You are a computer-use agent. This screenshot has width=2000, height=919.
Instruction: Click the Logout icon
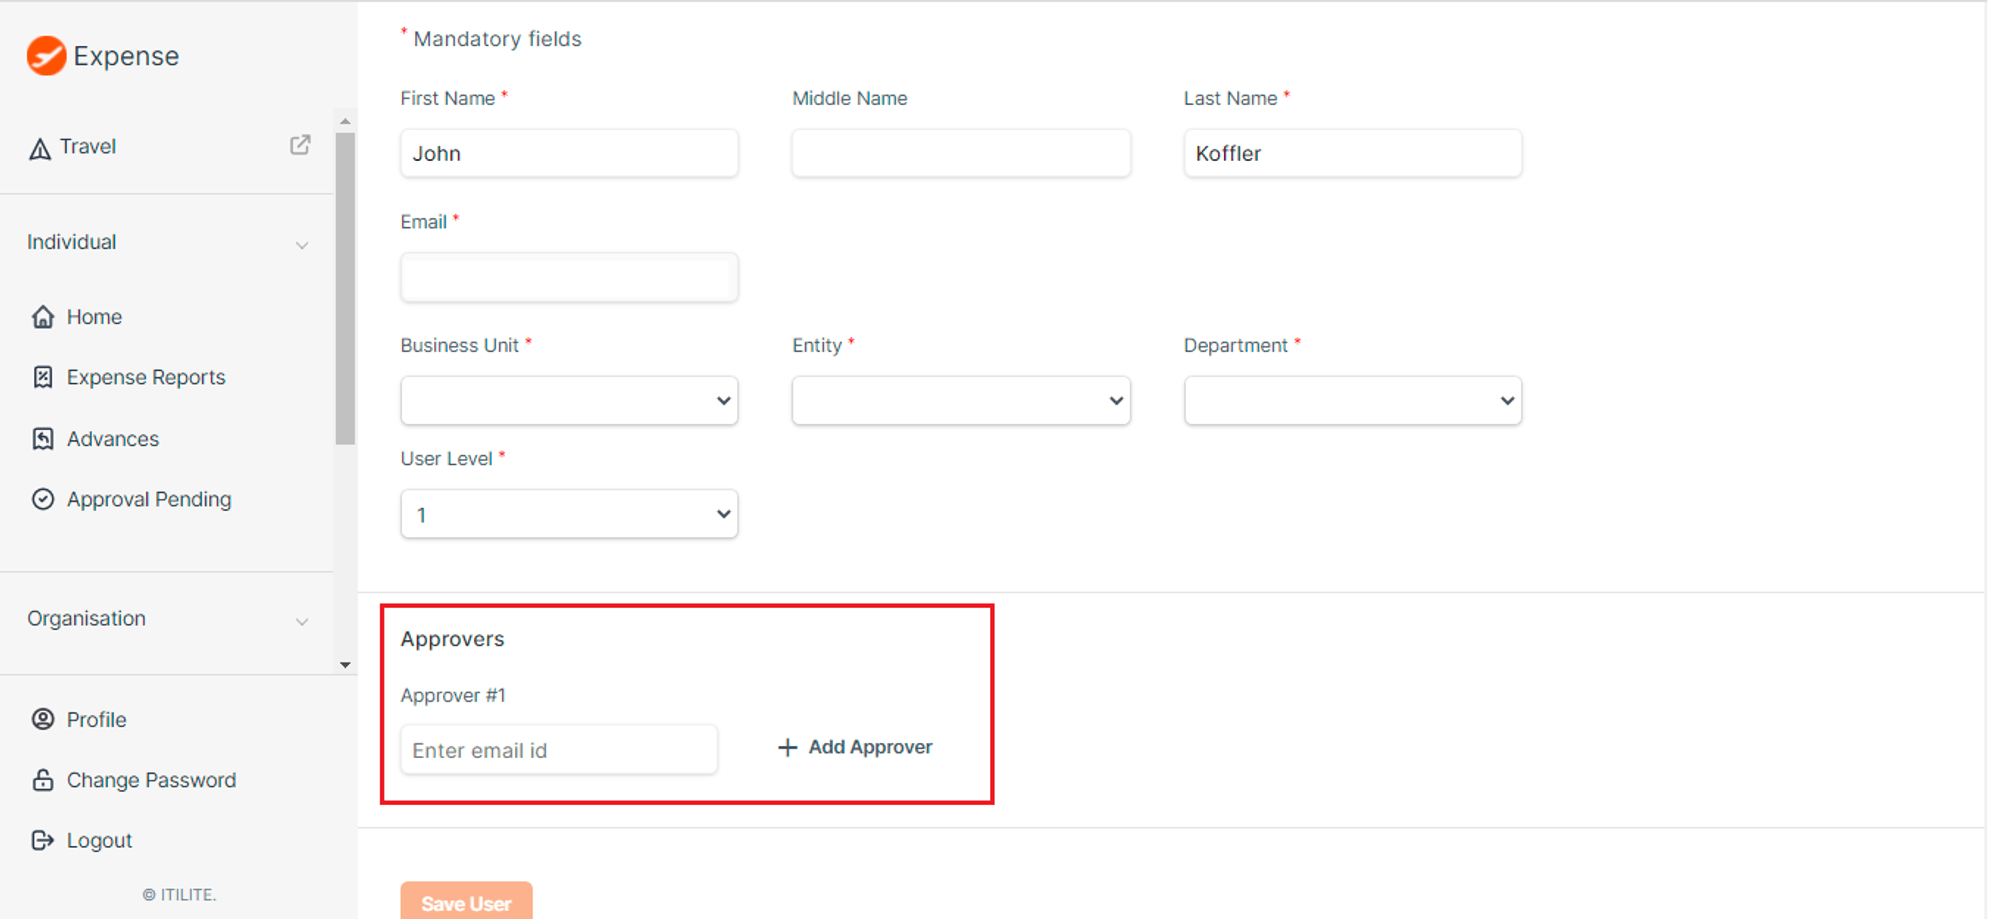point(43,840)
